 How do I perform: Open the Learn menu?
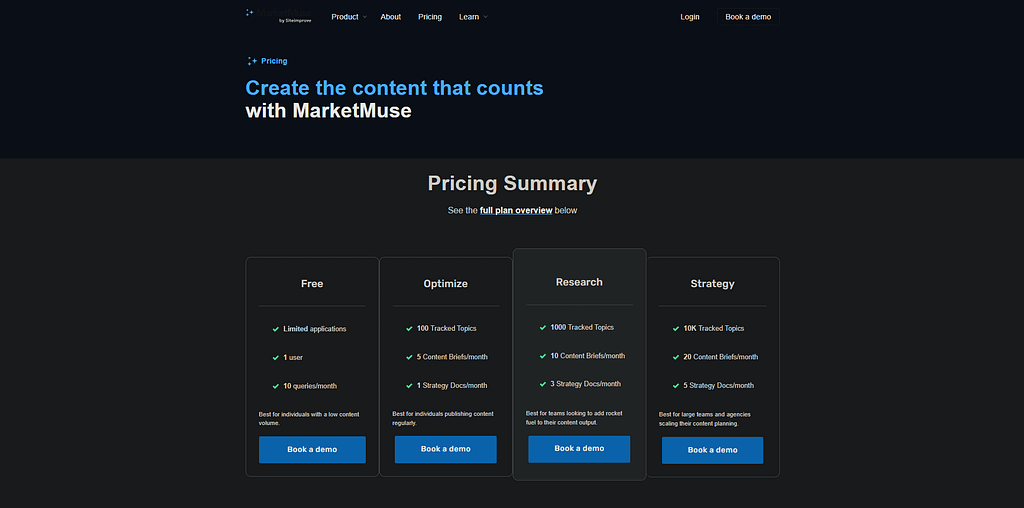(469, 17)
